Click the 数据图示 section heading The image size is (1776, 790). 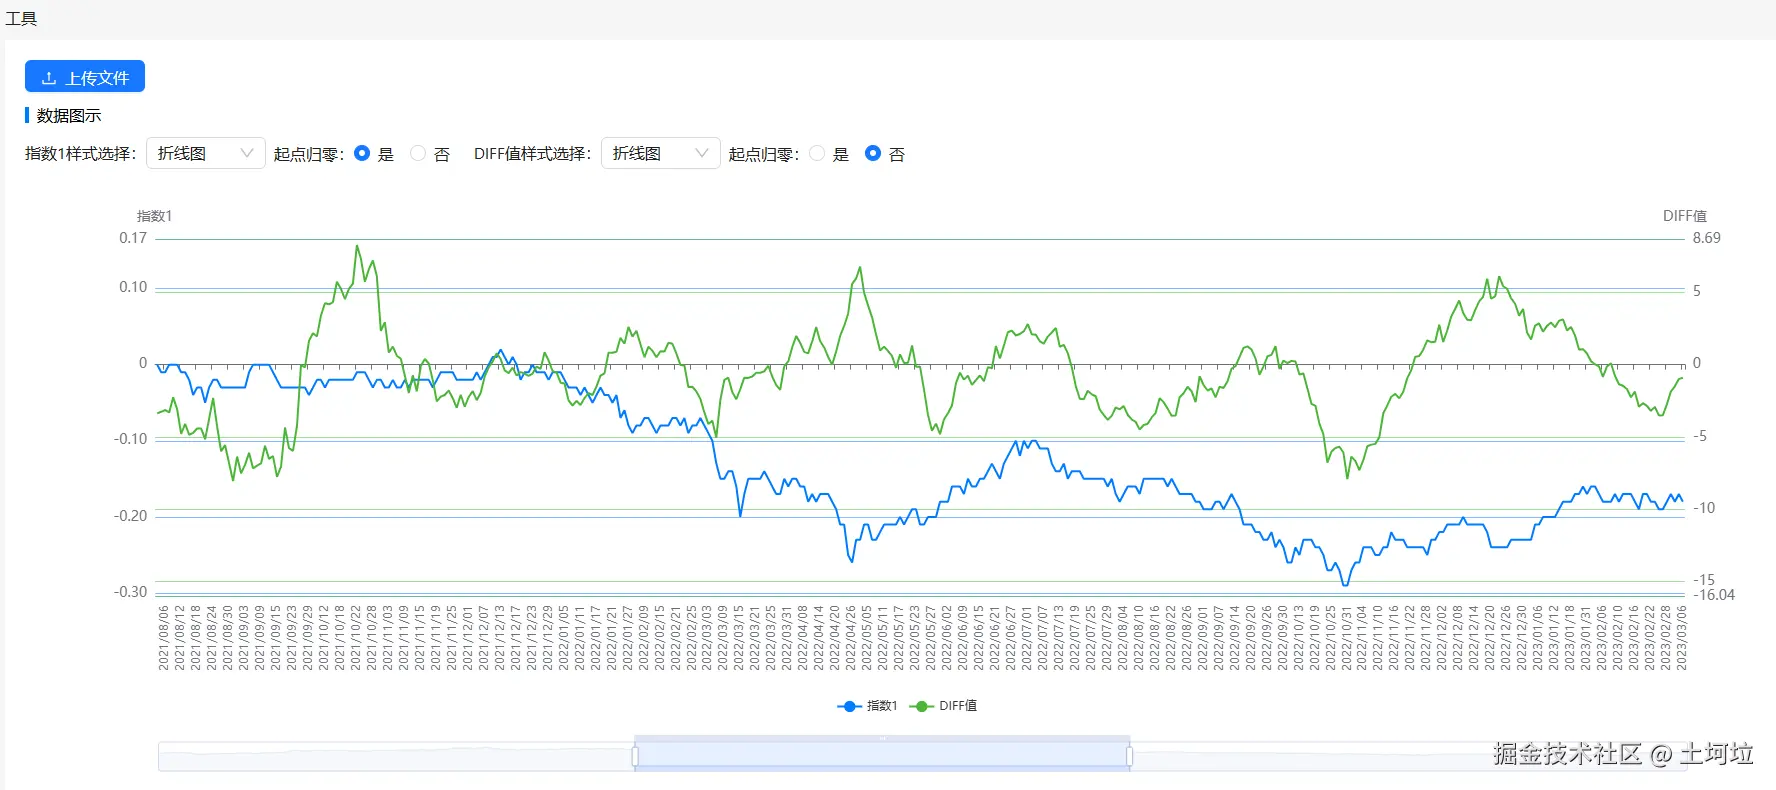[69, 116]
